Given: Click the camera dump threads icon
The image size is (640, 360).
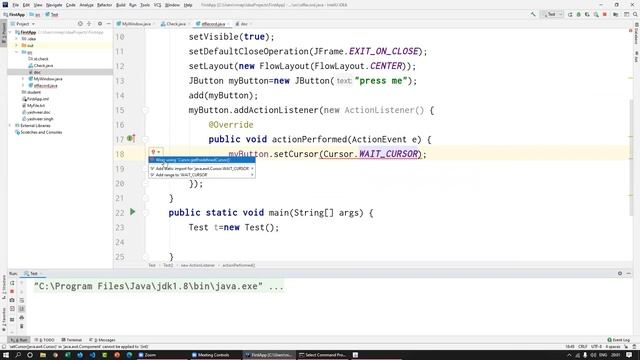Looking at the screenshot, I should tap(12, 300).
